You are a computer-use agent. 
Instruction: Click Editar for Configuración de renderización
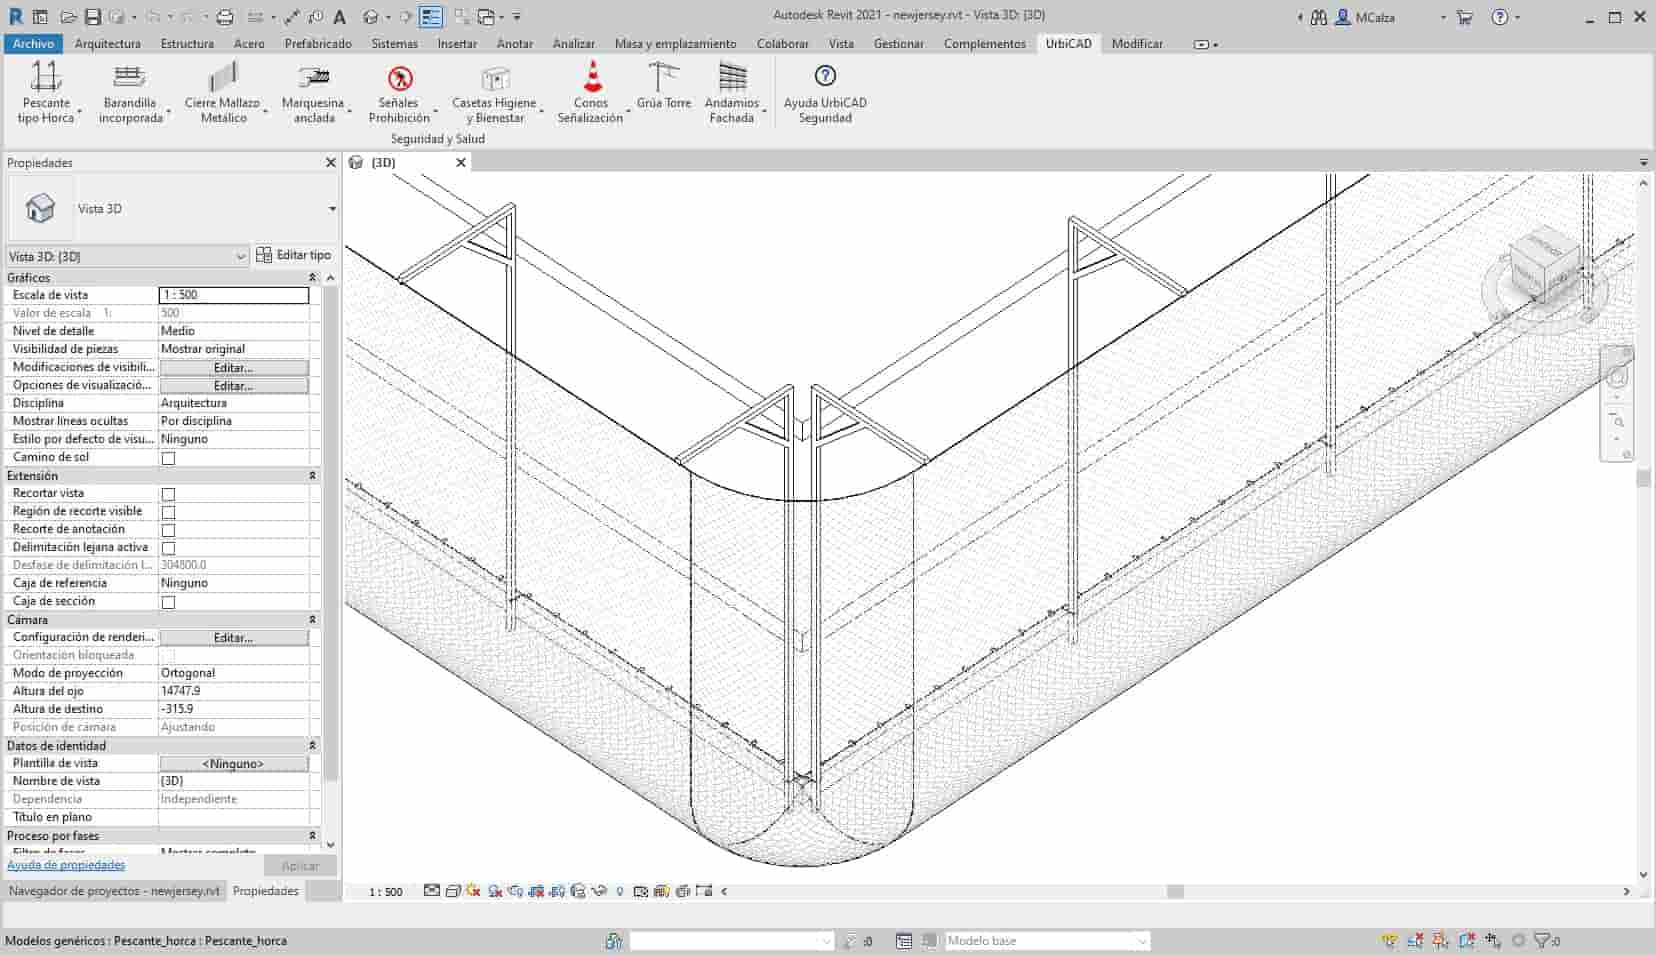click(234, 638)
